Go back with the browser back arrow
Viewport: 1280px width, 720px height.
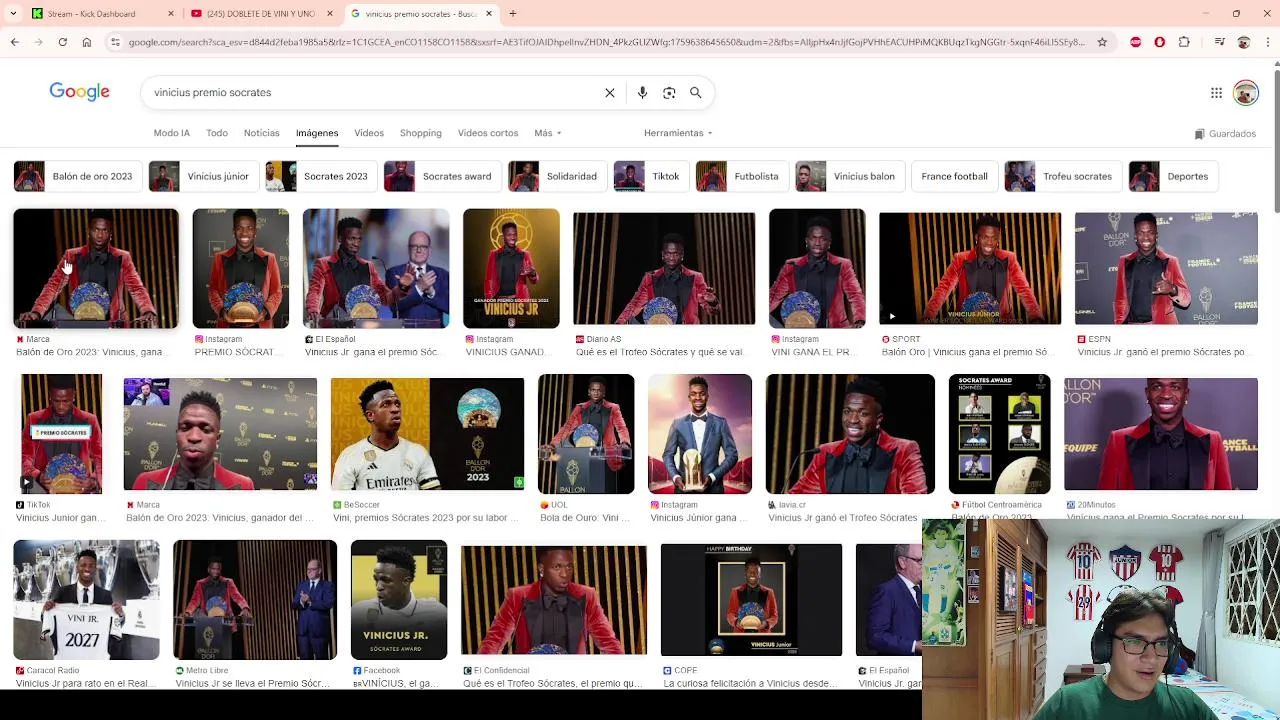(14, 42)
